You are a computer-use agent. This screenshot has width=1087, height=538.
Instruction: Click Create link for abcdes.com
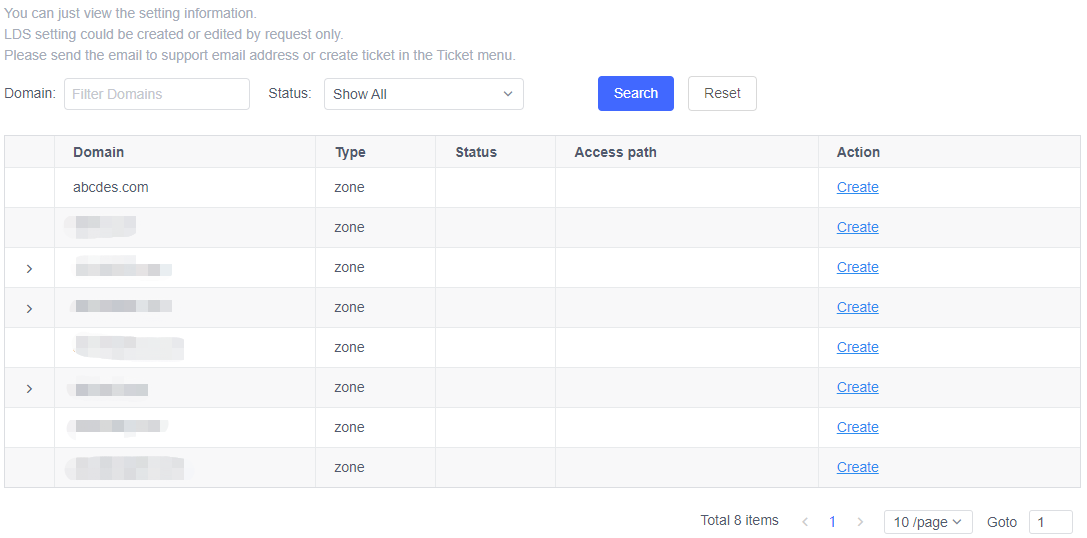tap(857, 187)
